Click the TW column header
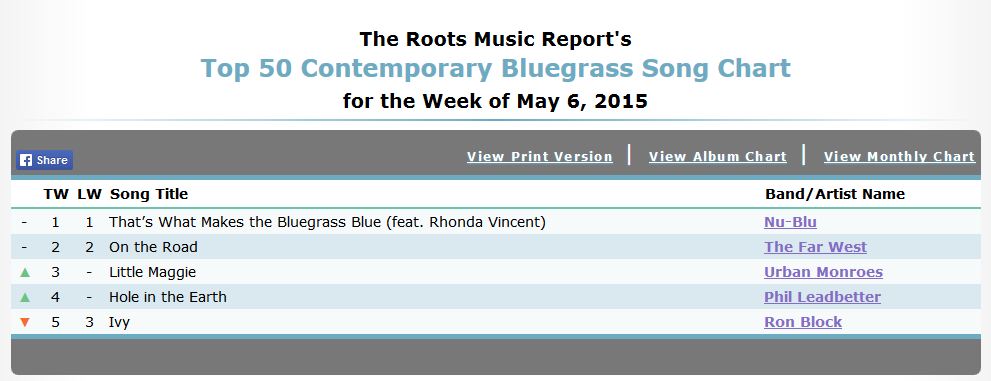Image resolution: width=991 pixels, height=381 pixels. coord(56,194)
